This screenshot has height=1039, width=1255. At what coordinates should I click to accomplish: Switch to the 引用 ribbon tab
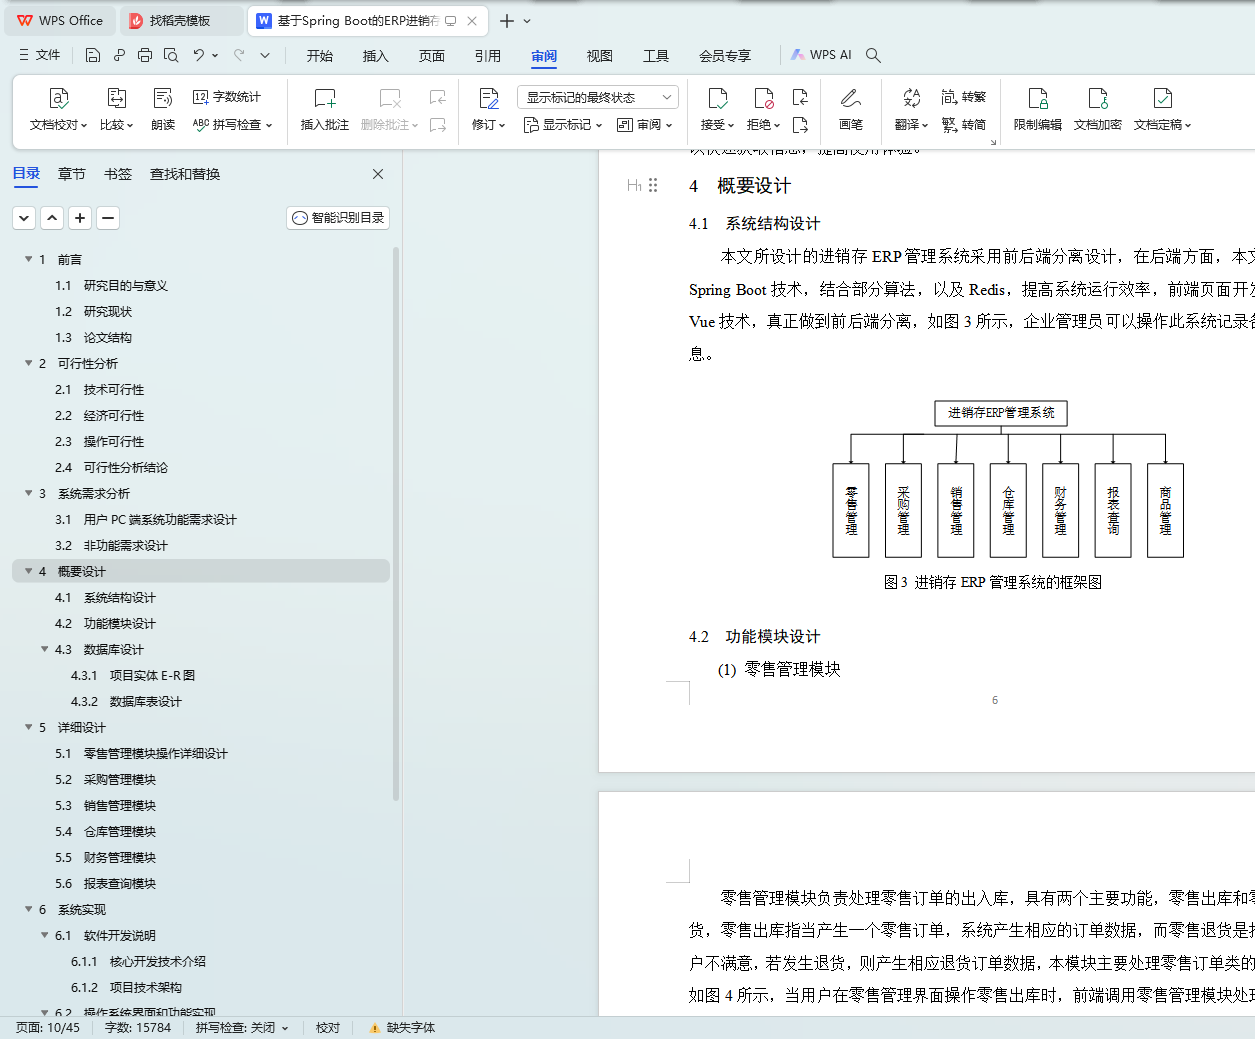(488, 56)
